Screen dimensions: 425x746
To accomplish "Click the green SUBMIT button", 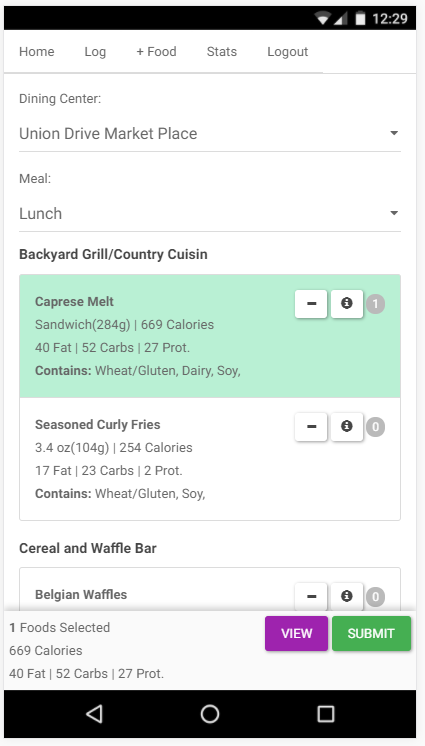I will tap(371, 633).
